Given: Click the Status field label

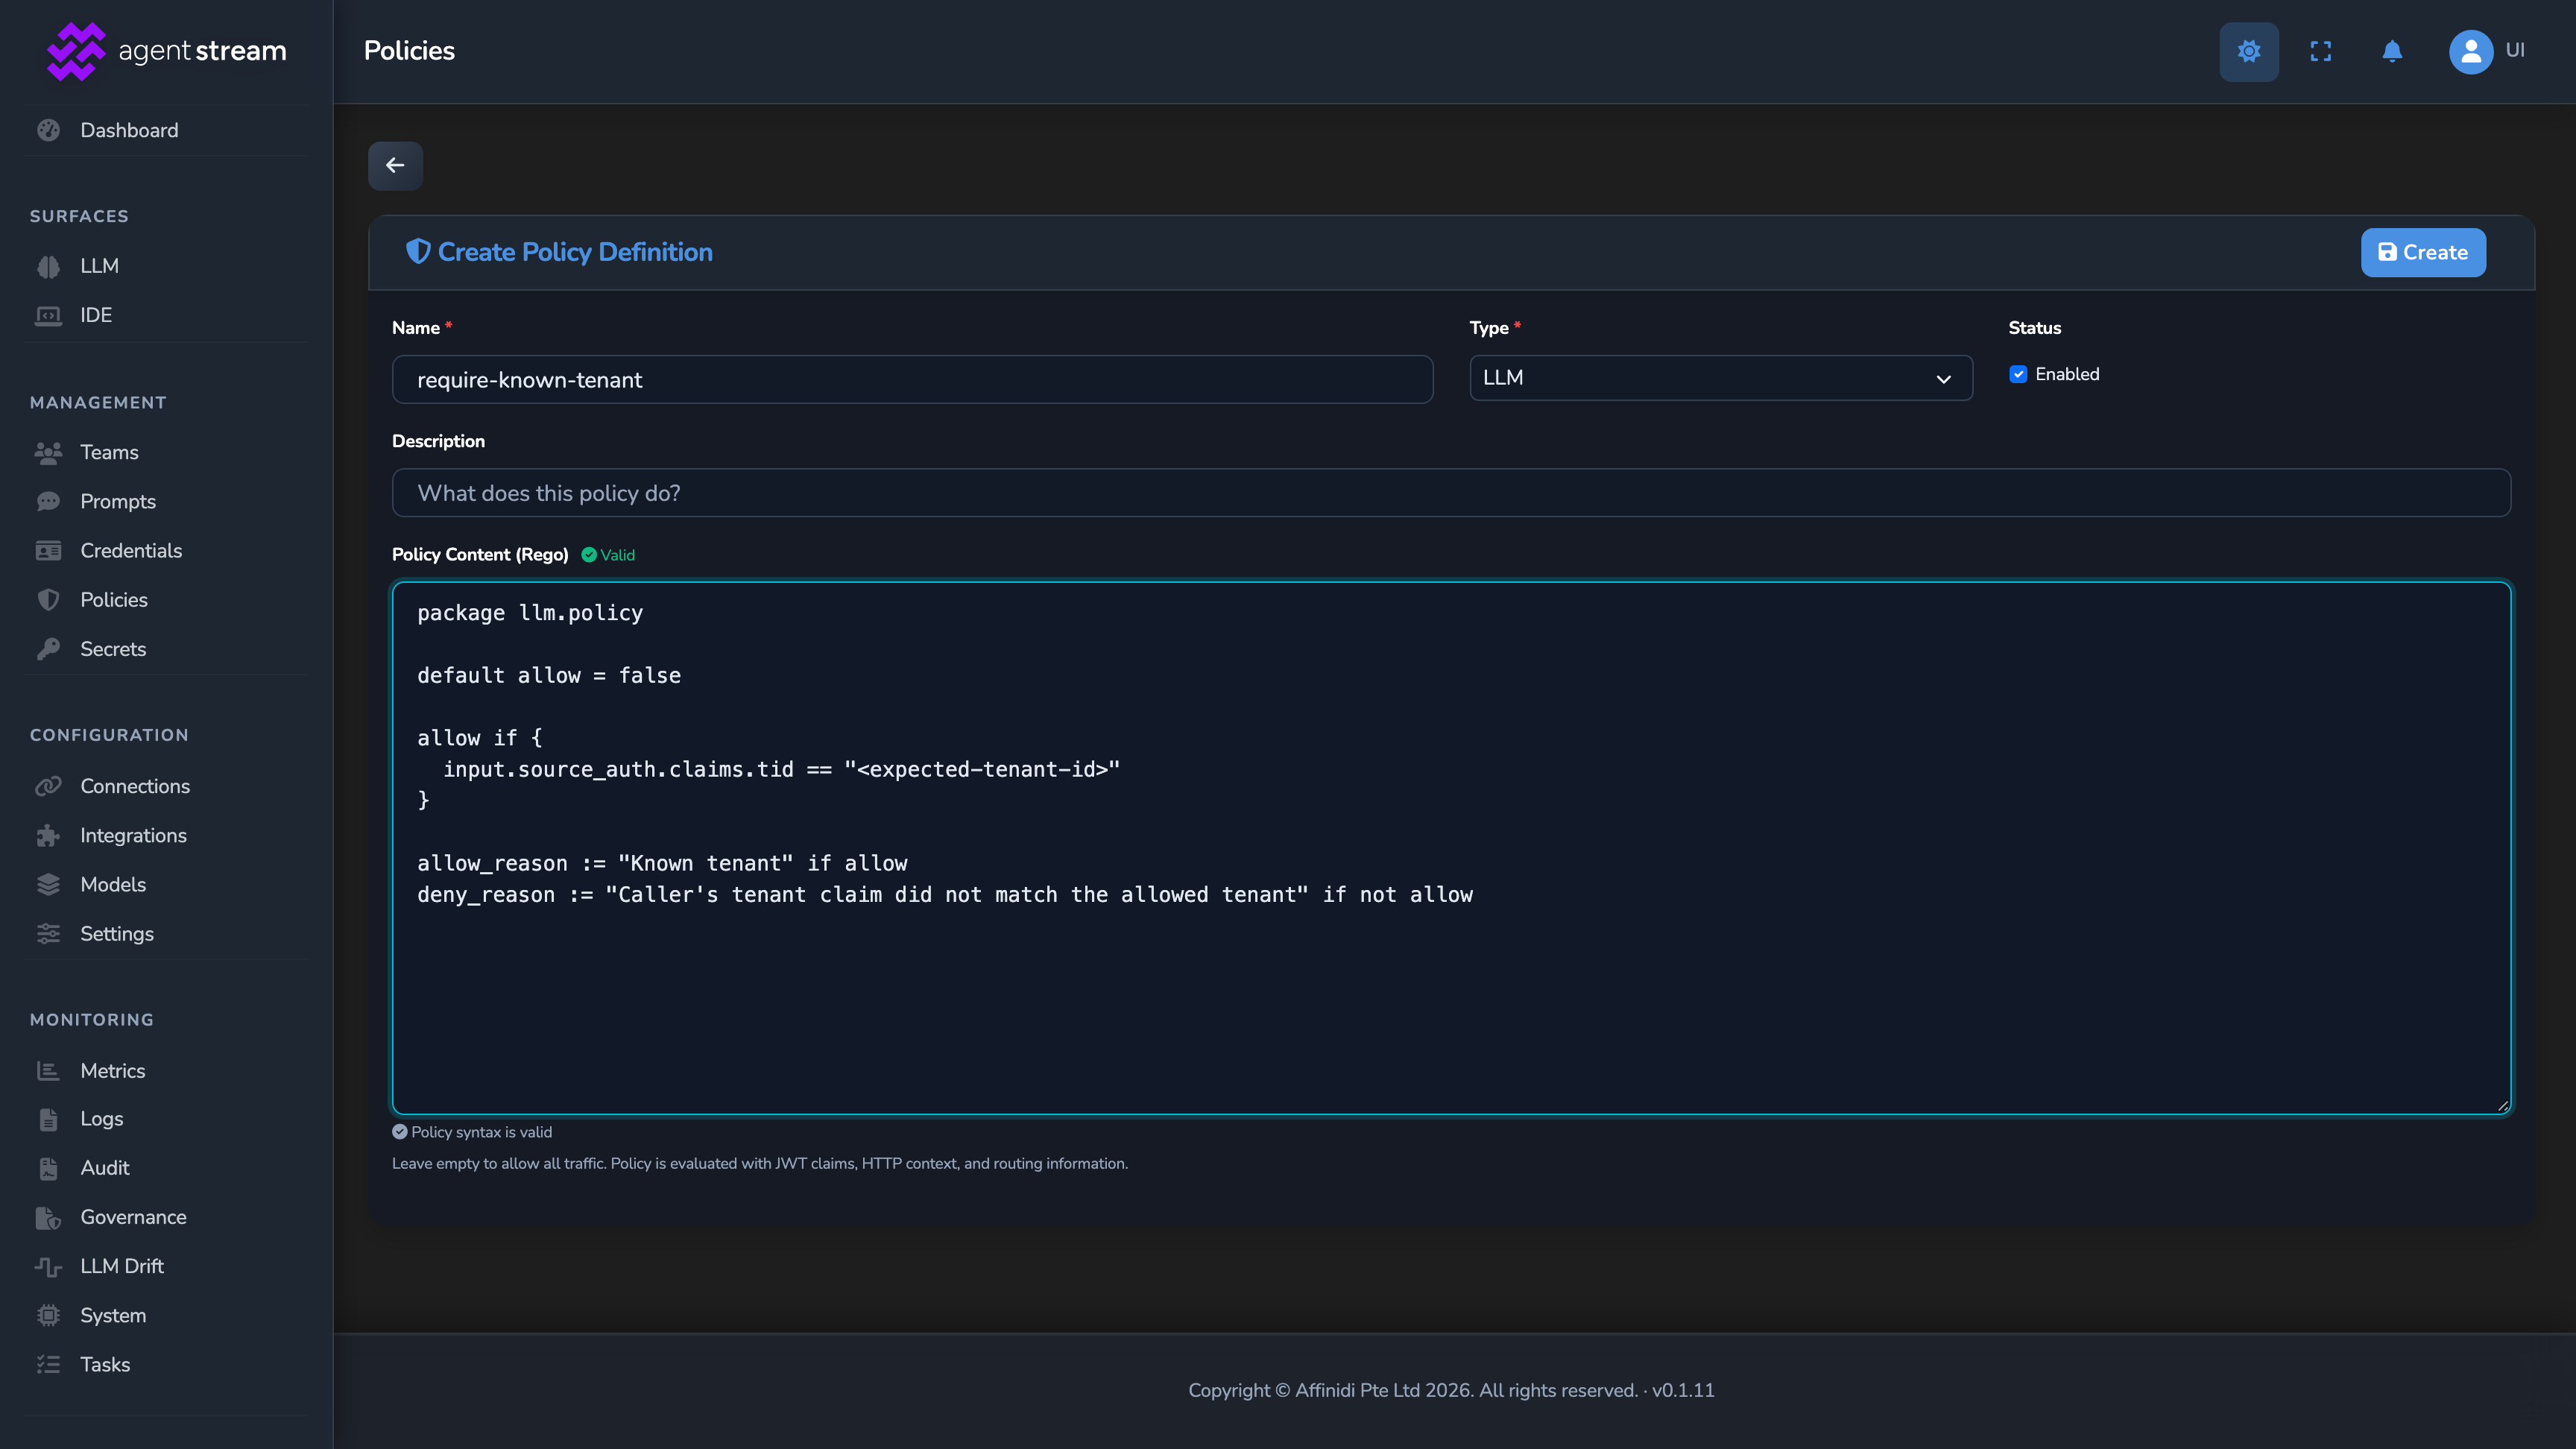Looking at the screenshot, I should pyautogui.click(x=2034, y=328).
